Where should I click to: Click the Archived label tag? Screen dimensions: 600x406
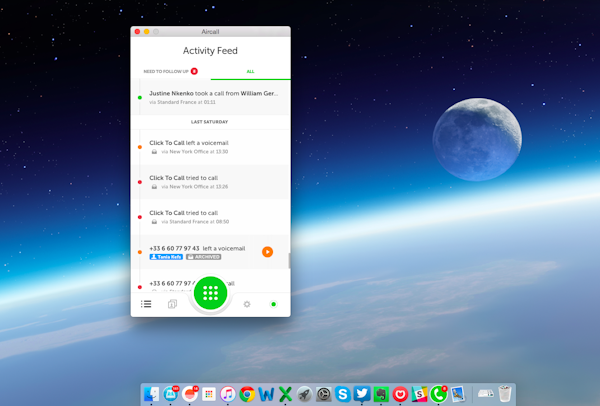[204, 257]
